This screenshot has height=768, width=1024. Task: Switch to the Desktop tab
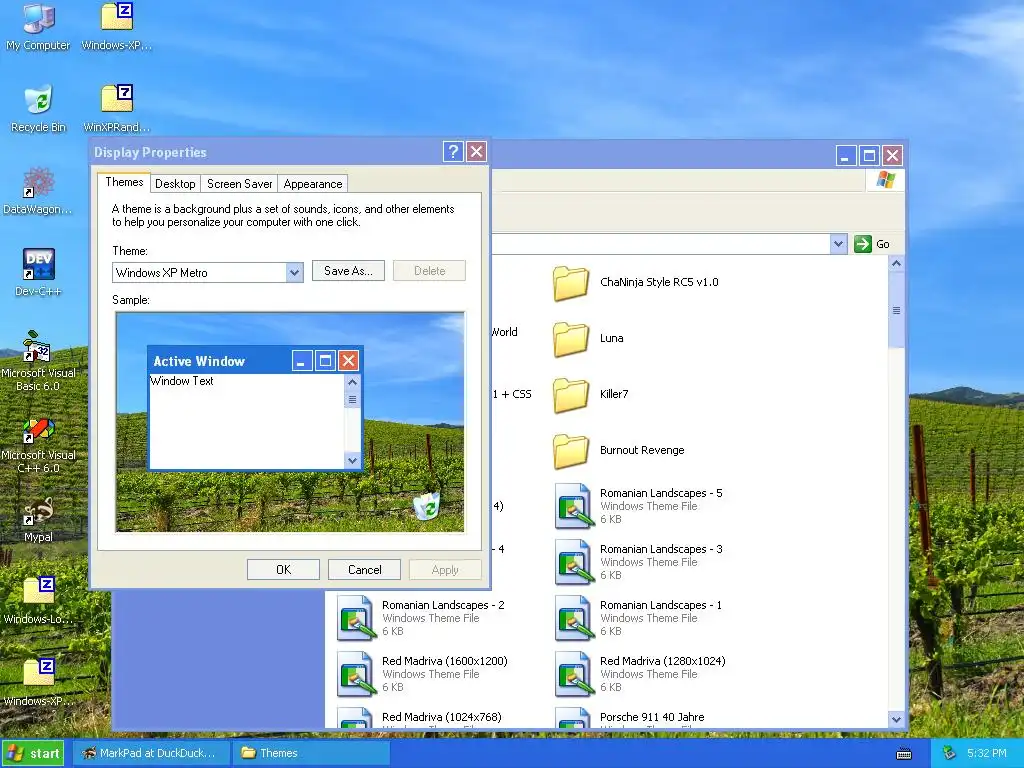coord(175,184)
